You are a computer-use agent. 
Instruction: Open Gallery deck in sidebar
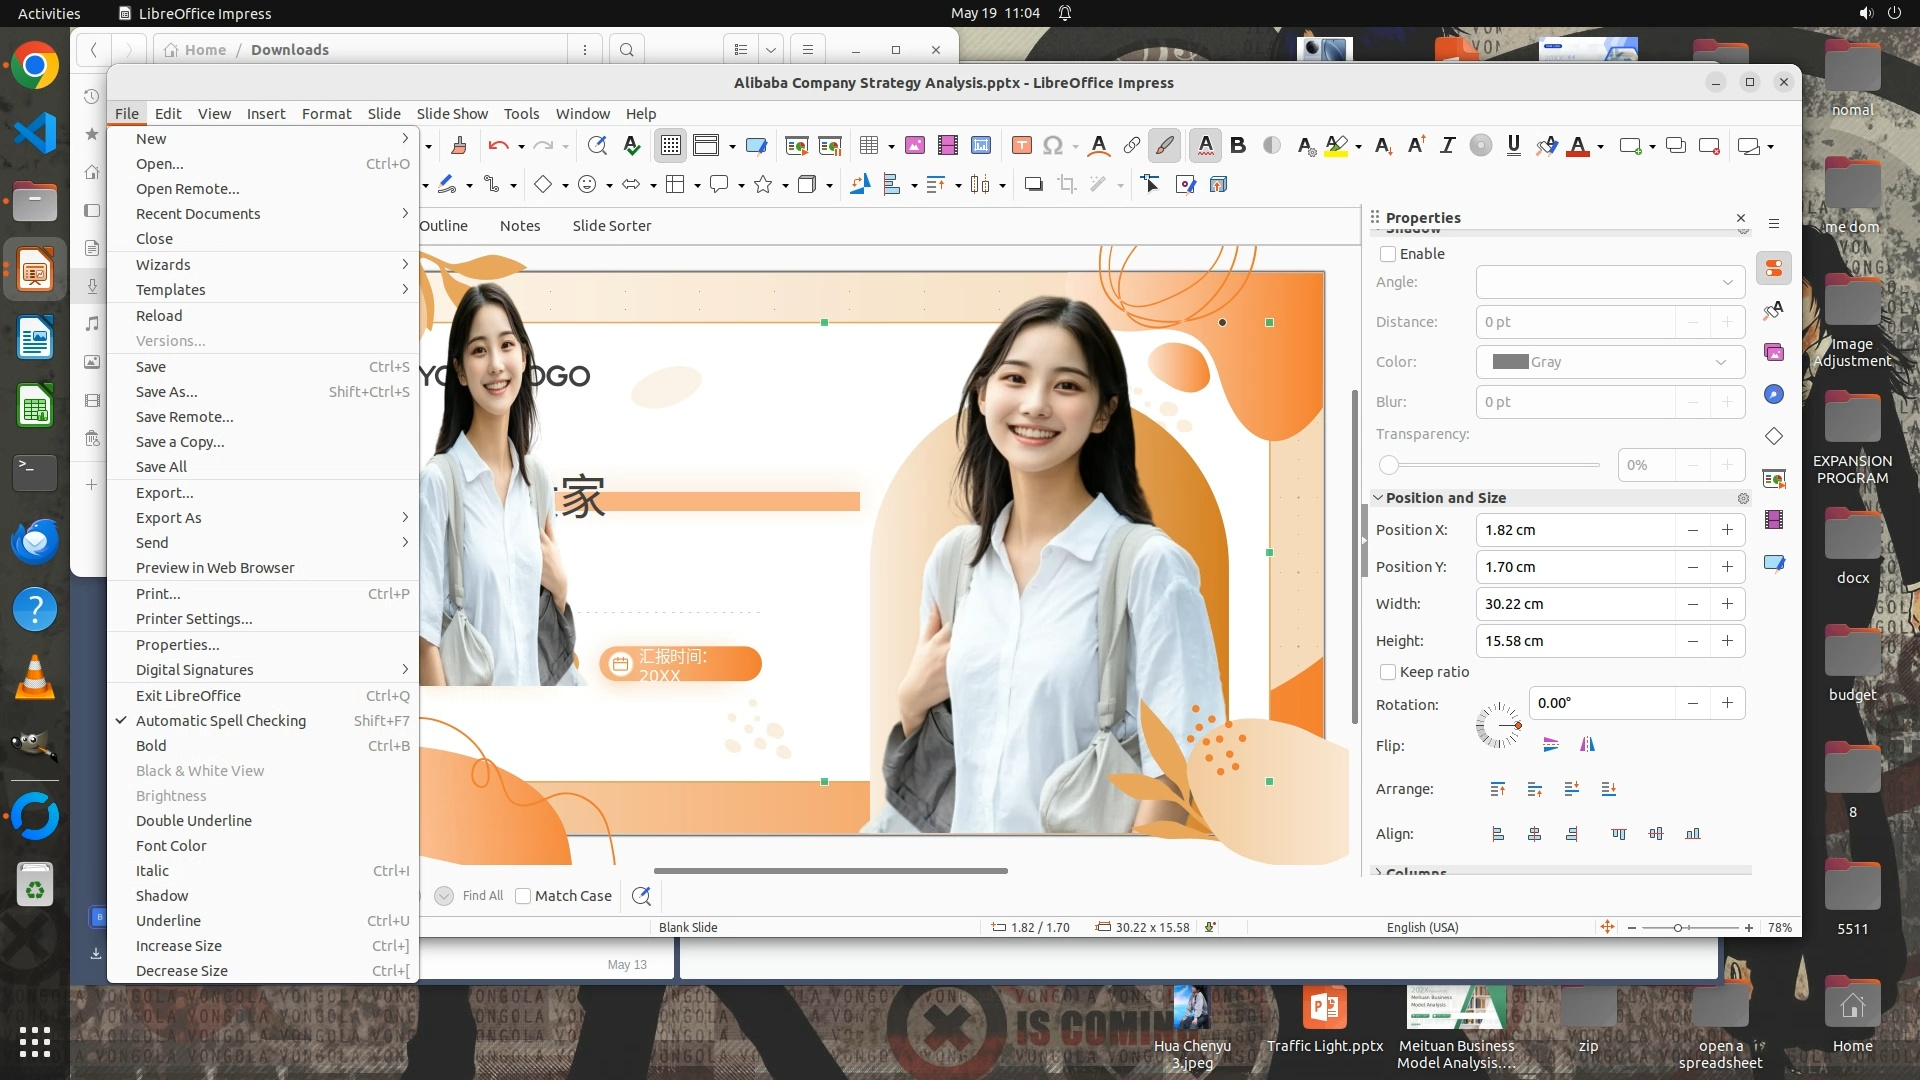tap(1774, 352)
